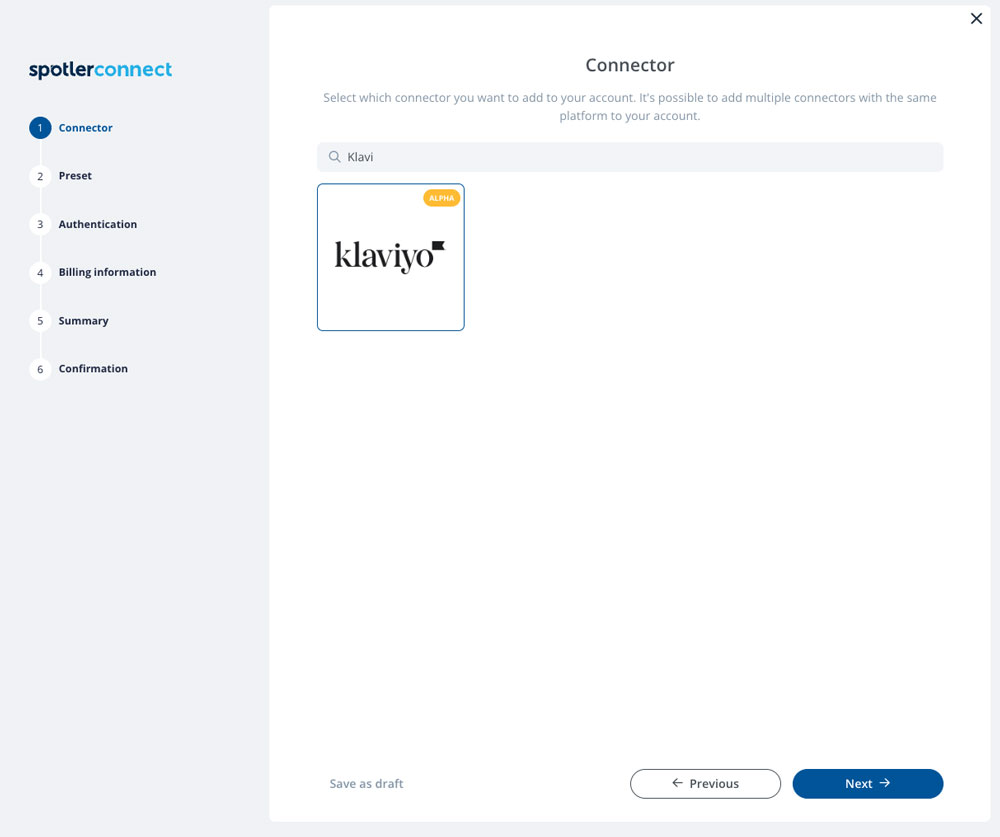Go to the Next step
This screenshot has height=837, width=1000.
pos(867,783)
